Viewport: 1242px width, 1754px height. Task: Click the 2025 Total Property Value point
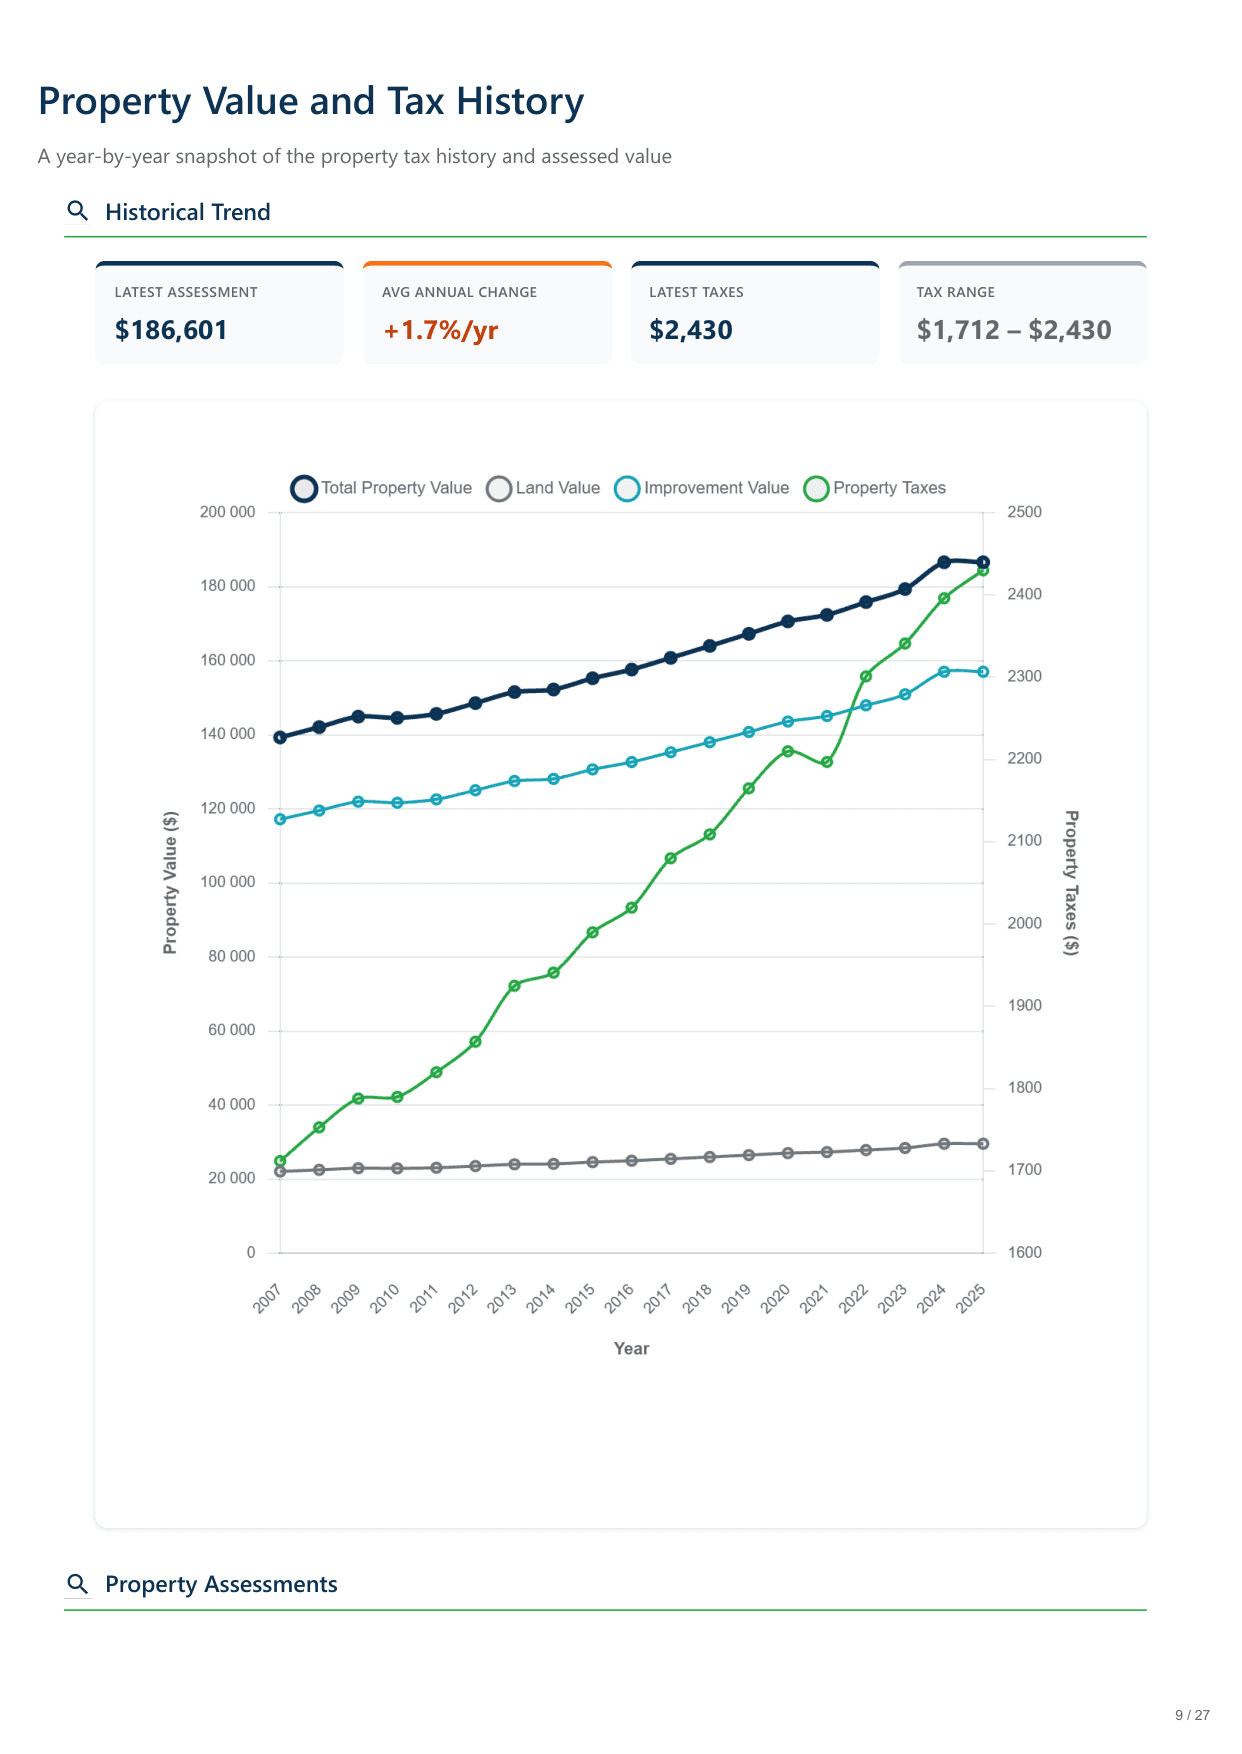(983, 562)
